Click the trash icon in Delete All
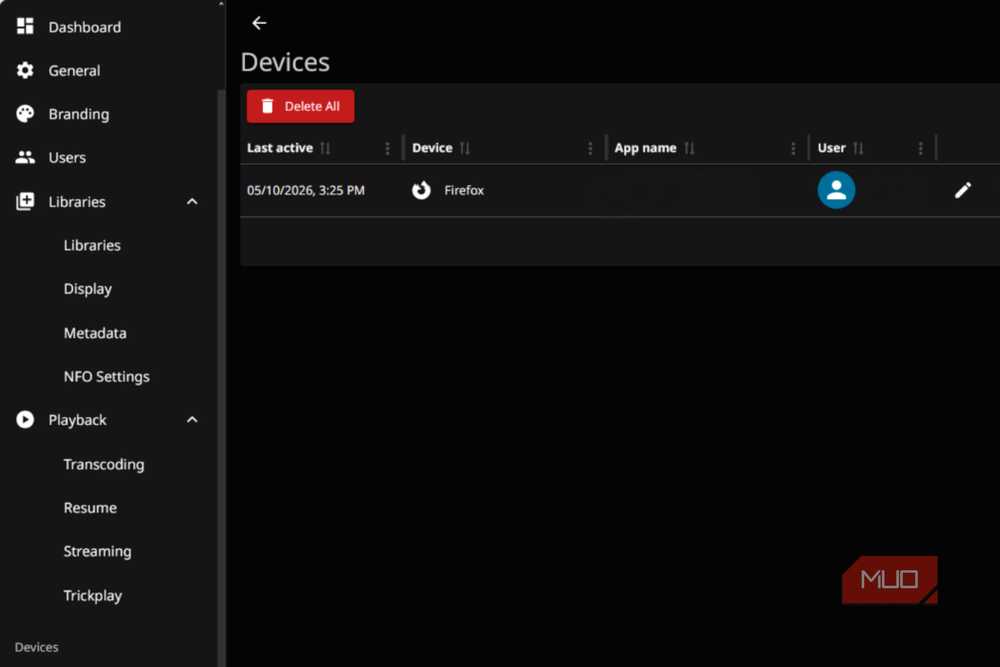 point(267,106)
